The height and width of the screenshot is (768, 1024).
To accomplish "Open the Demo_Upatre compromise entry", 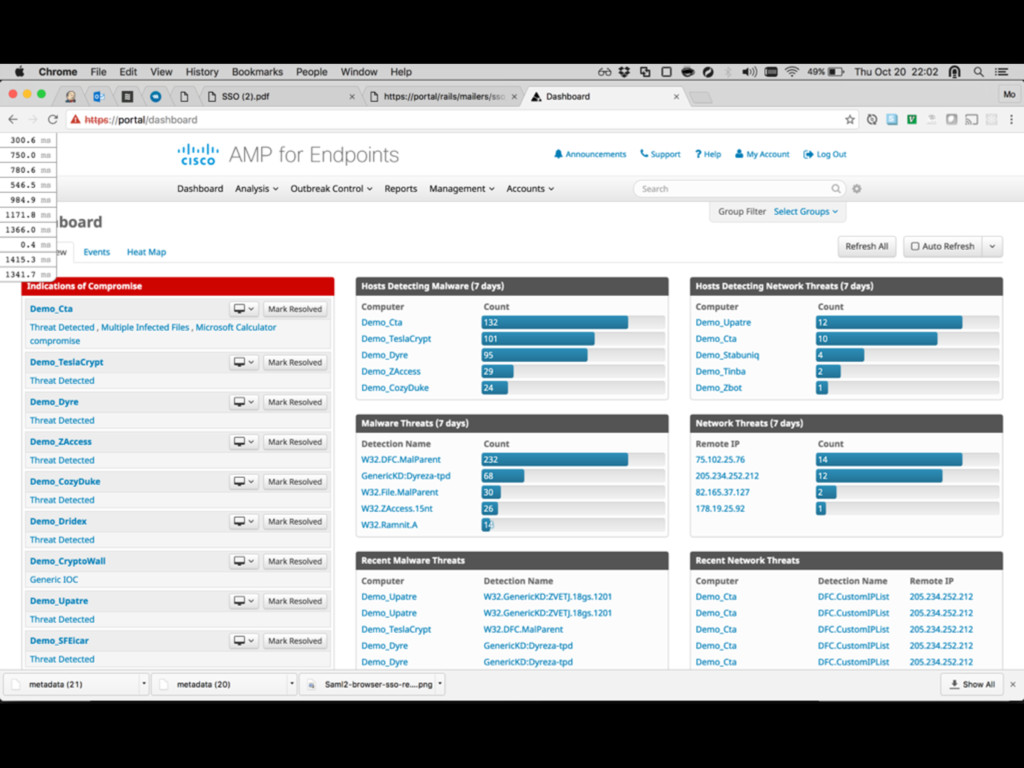I will point(59,601).
